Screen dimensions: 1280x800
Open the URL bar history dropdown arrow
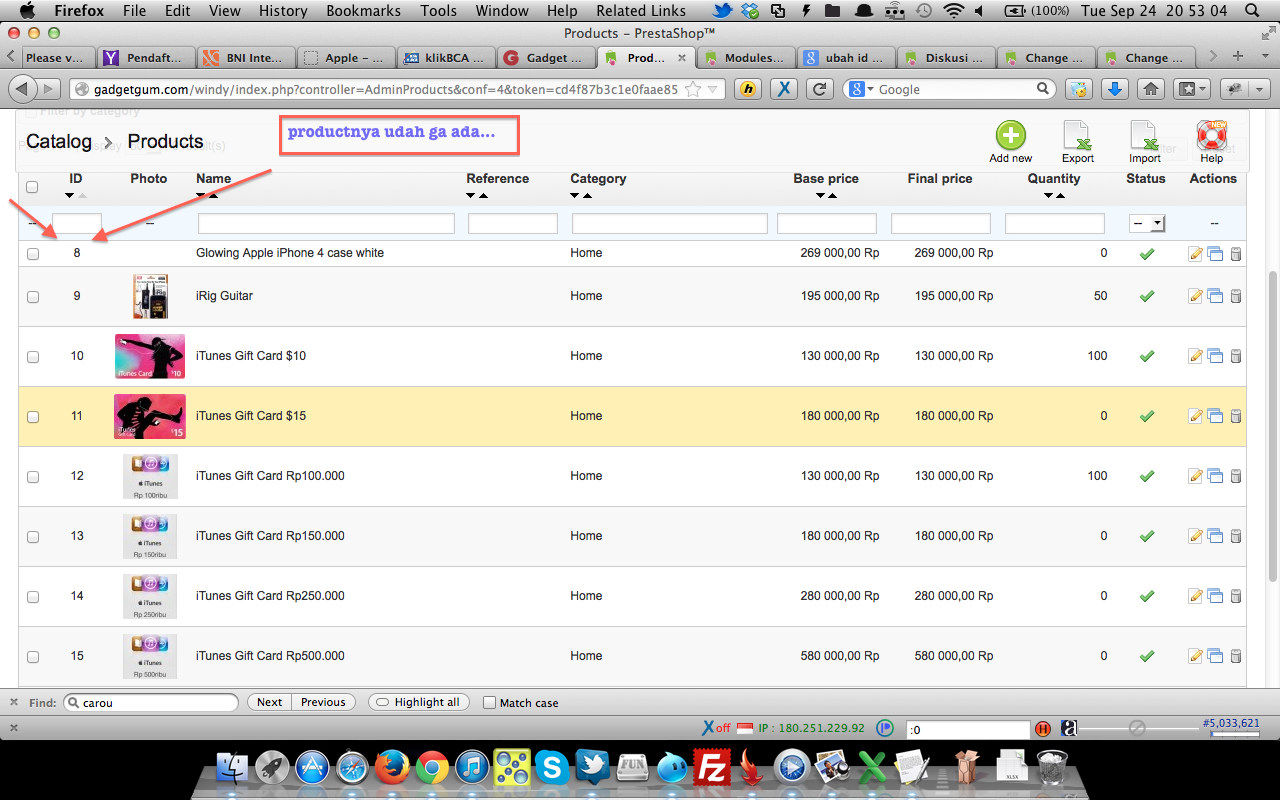(713, 89)
